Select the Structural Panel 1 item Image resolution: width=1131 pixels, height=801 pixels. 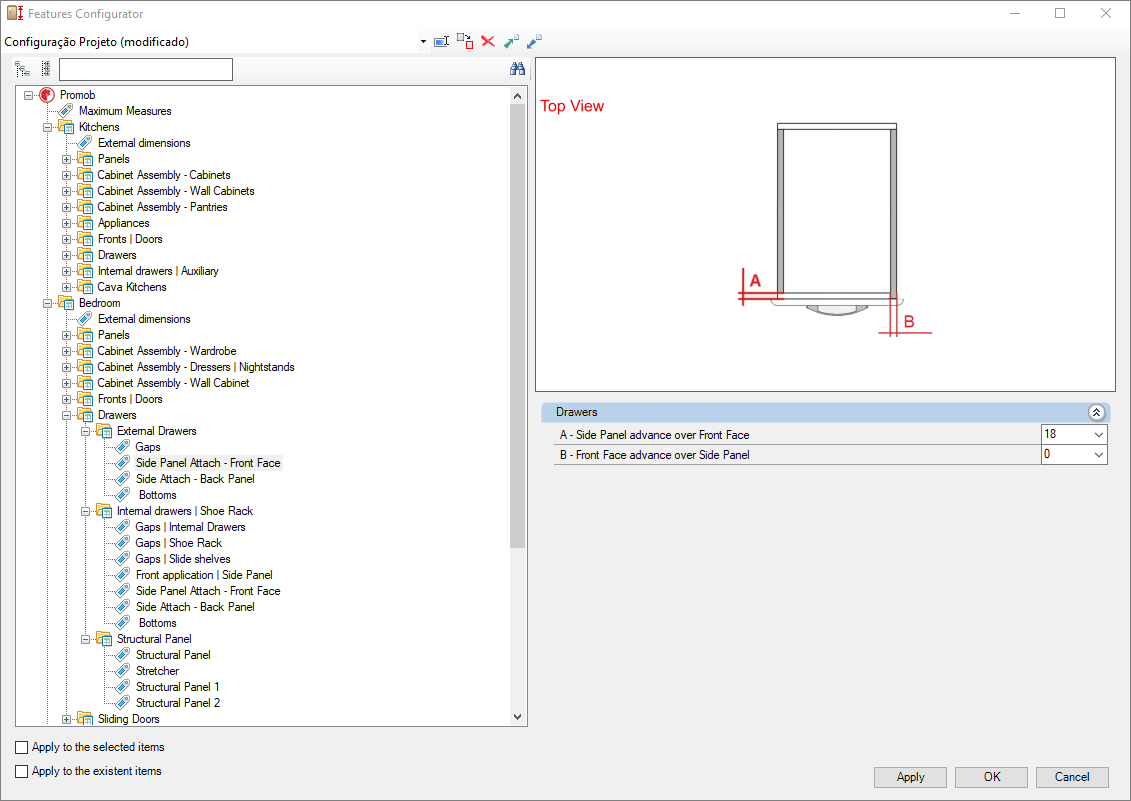(177, 687)
